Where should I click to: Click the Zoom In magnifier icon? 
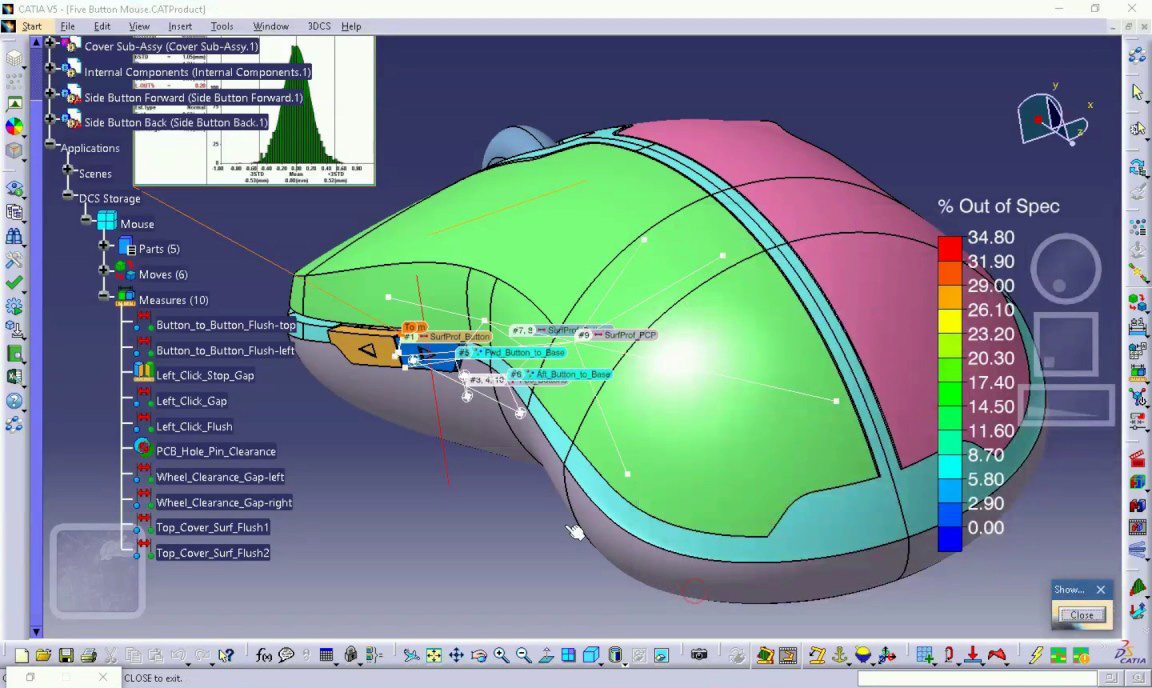[x=501, y=656]
